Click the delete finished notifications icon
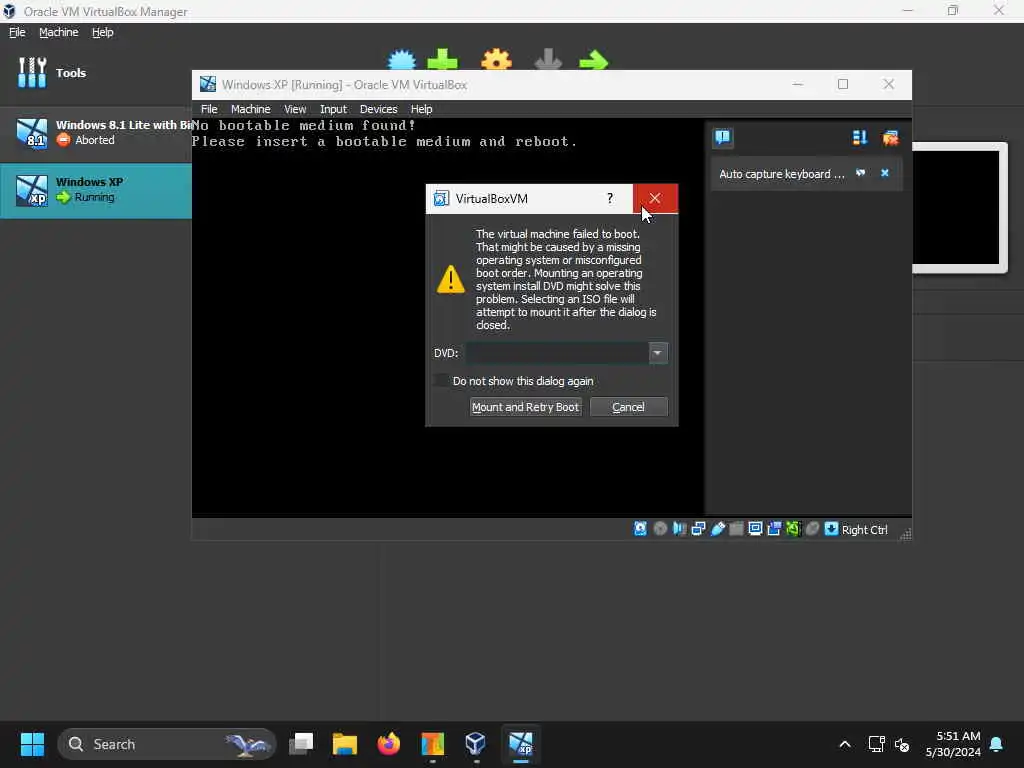 (x=890, y=137)
